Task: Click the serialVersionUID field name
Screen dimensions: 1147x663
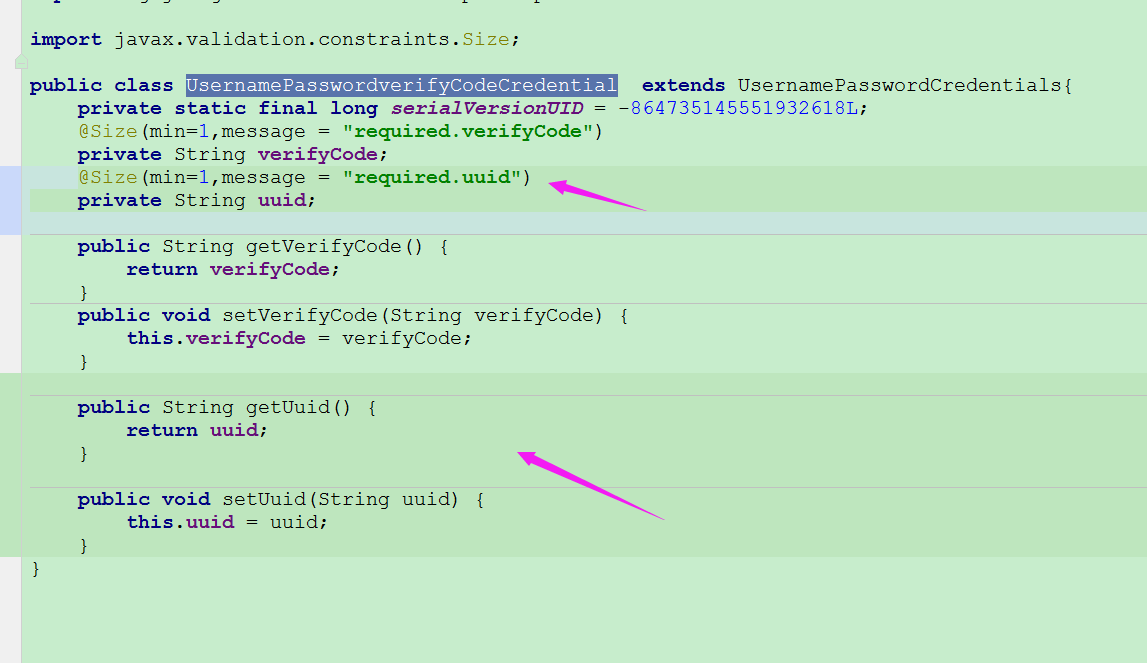Action: pos(487,109)
